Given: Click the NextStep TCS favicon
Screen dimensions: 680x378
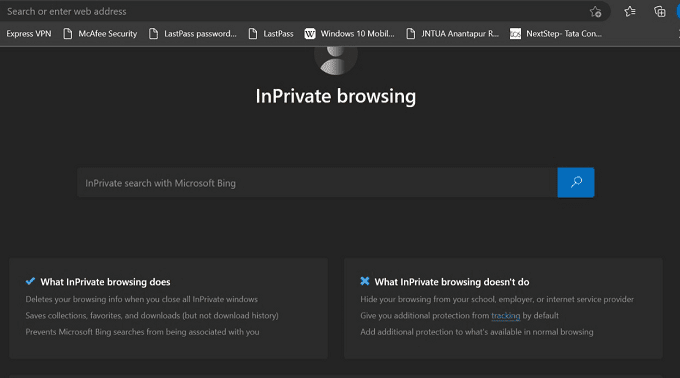Looking at the screenshot, I should pos(515,33).
